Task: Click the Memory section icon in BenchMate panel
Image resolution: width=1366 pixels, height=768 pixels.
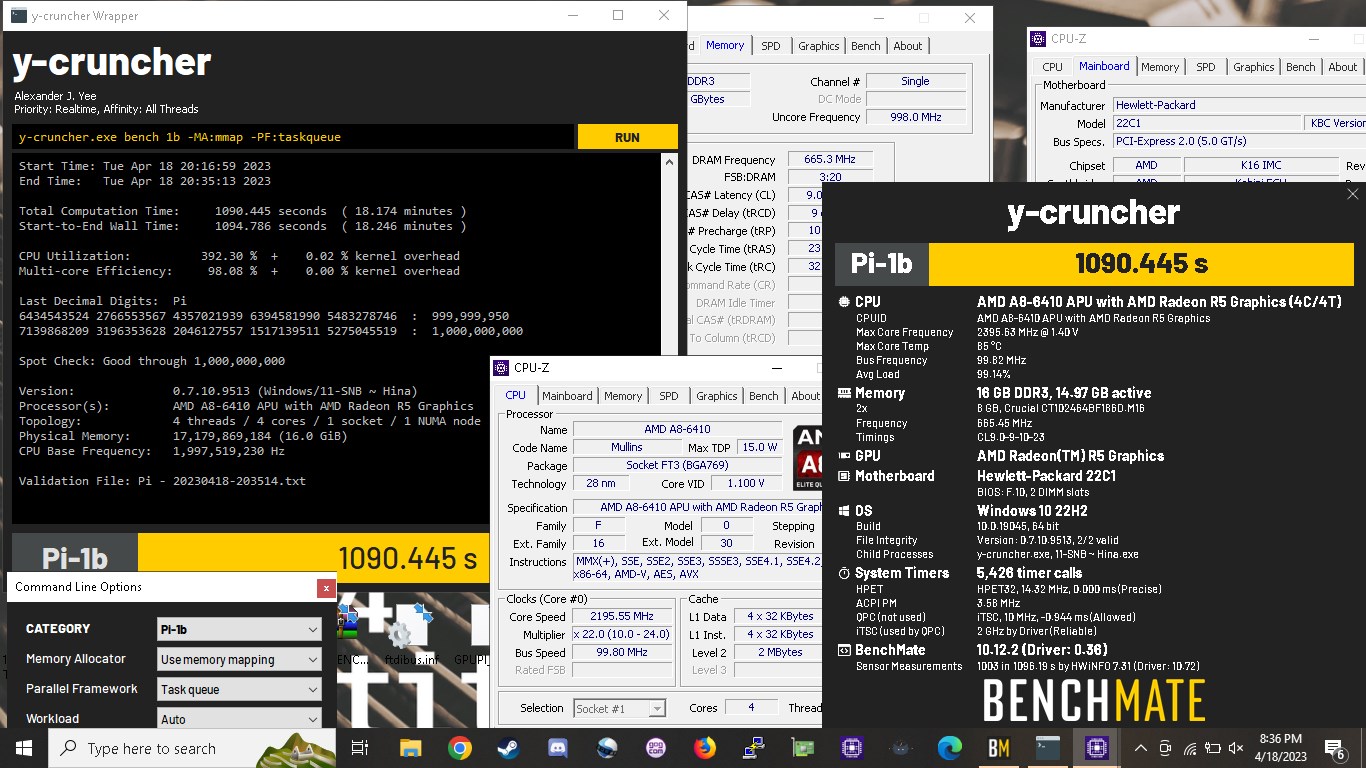Action: pyautogui.click(x=845, y=393)
